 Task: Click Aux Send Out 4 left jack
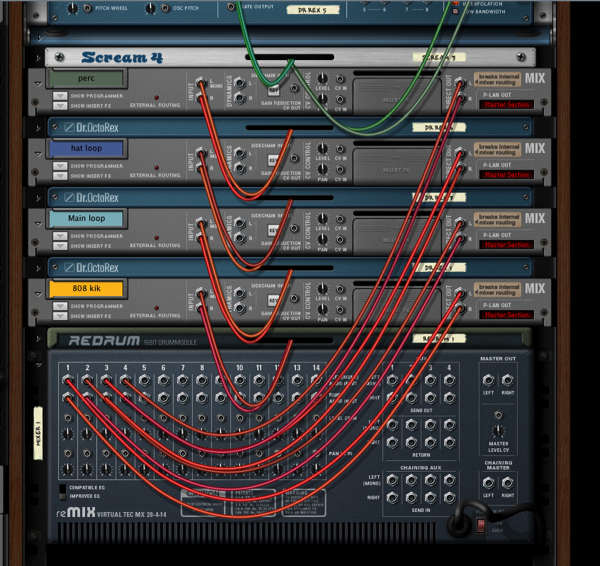pos(449,380)
